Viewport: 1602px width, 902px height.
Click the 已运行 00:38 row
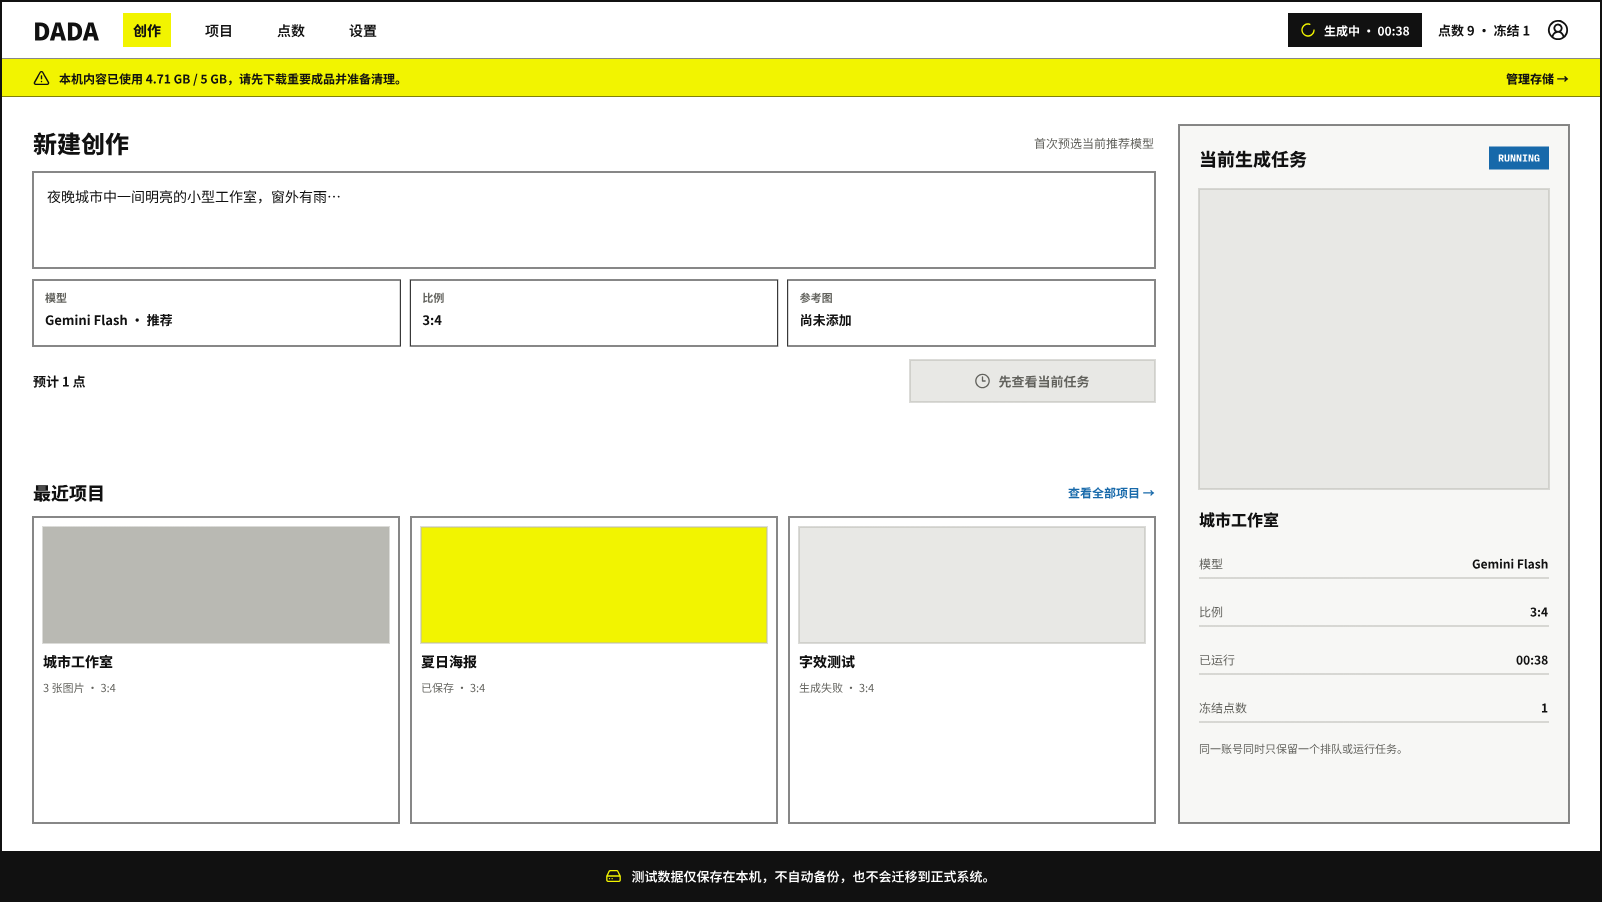pyautogui.click(x=1374, y=660)
